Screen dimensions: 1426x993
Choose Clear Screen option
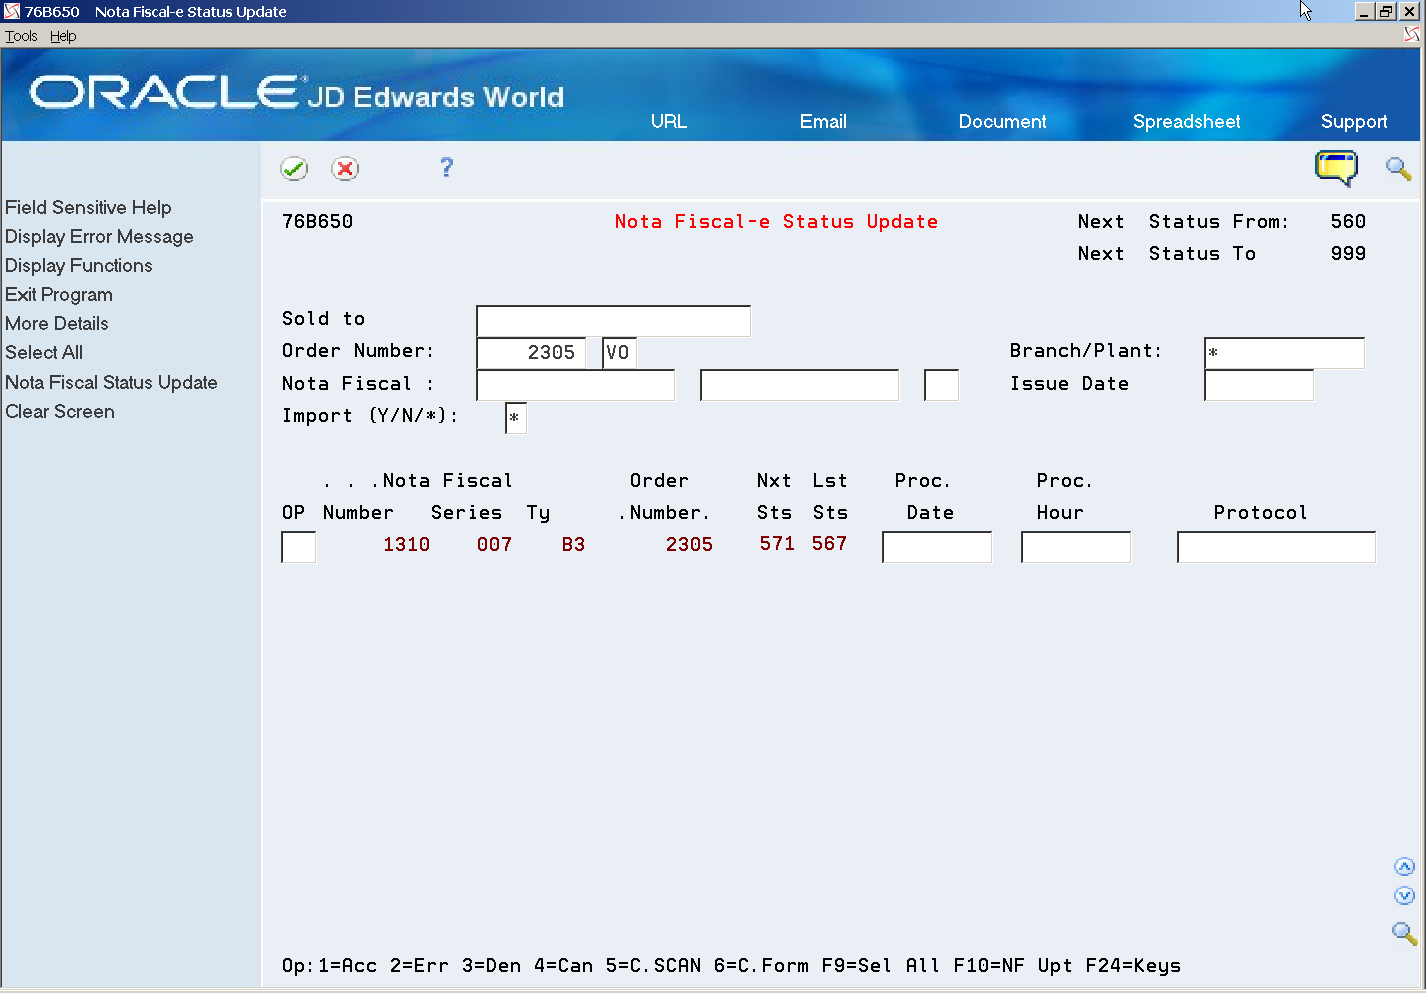[x=60, y=411]
